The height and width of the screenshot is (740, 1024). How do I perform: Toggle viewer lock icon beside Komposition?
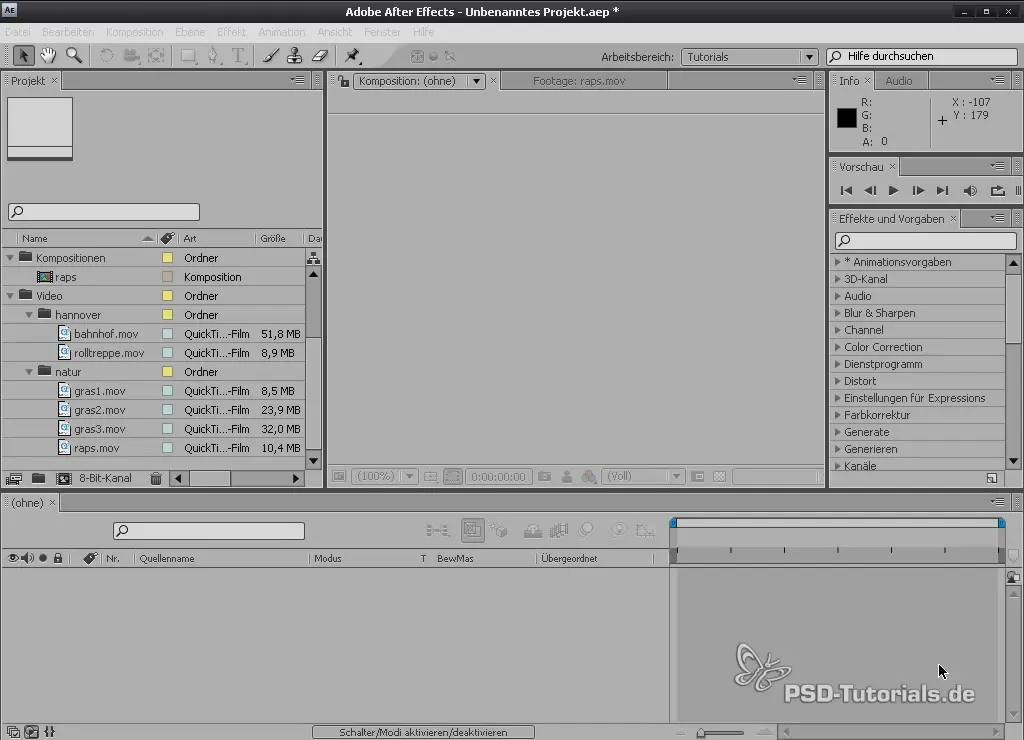[344, 81]
